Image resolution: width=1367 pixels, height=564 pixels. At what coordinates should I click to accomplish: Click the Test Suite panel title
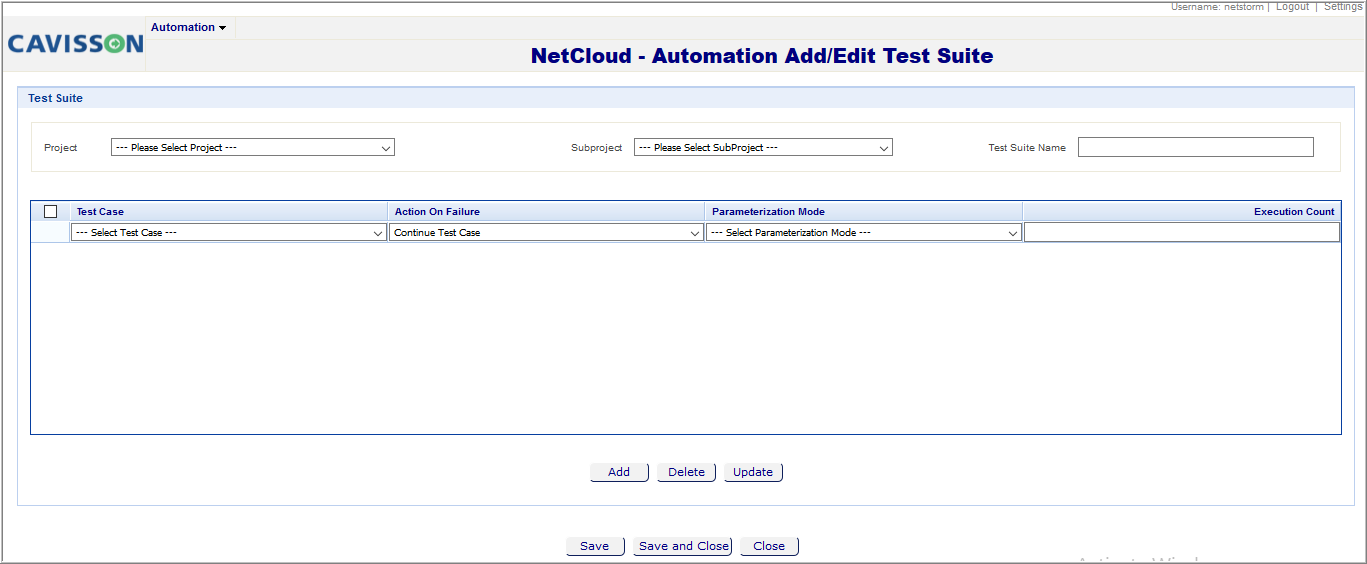(55, 98)
